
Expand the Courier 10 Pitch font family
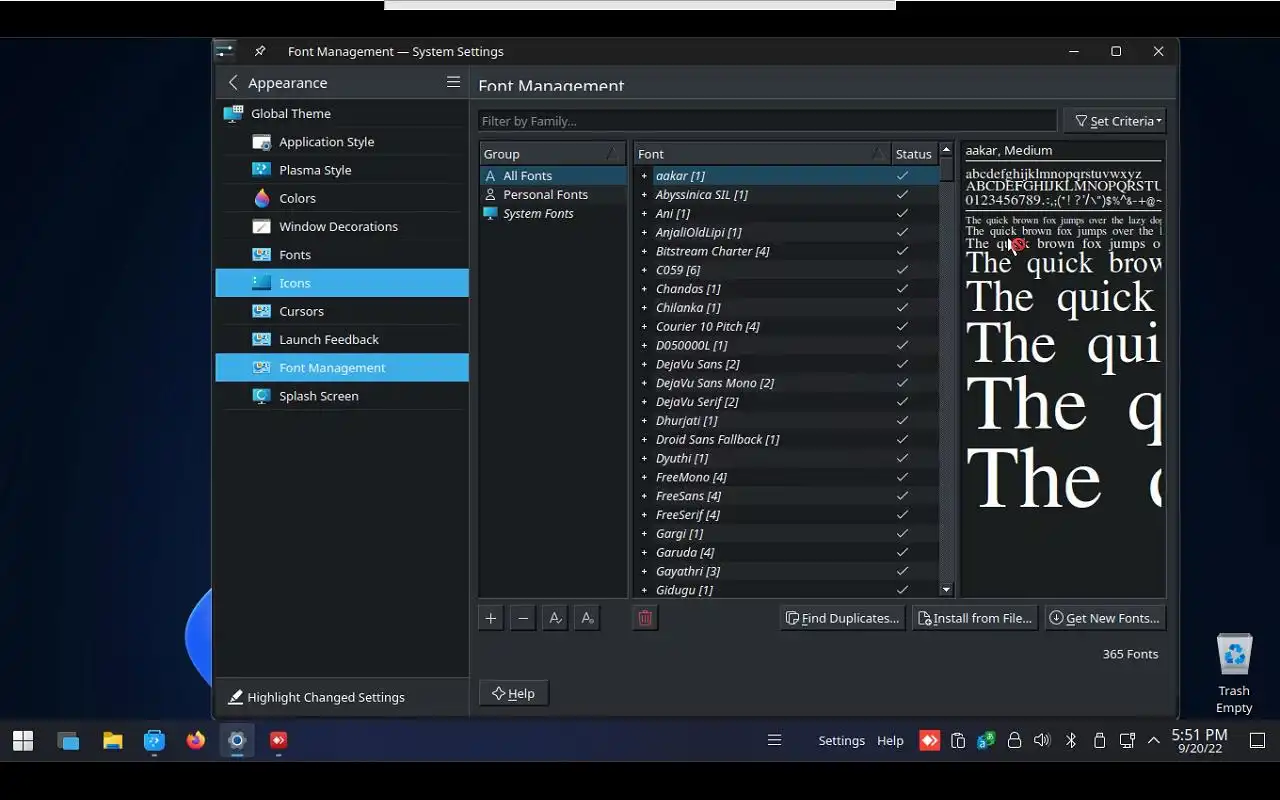pyautogui.click(x=644, y=327)
